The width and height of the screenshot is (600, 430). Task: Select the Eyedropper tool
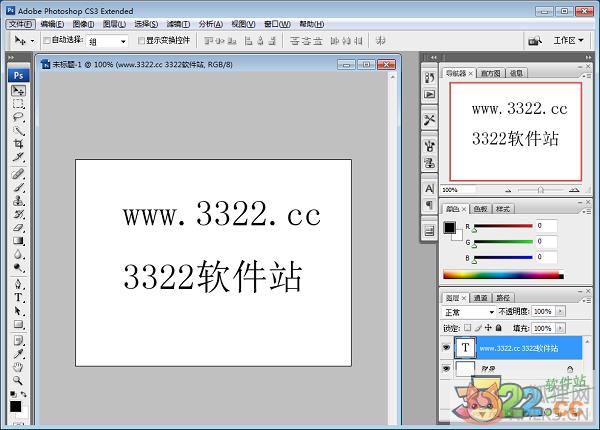(18, 354)
